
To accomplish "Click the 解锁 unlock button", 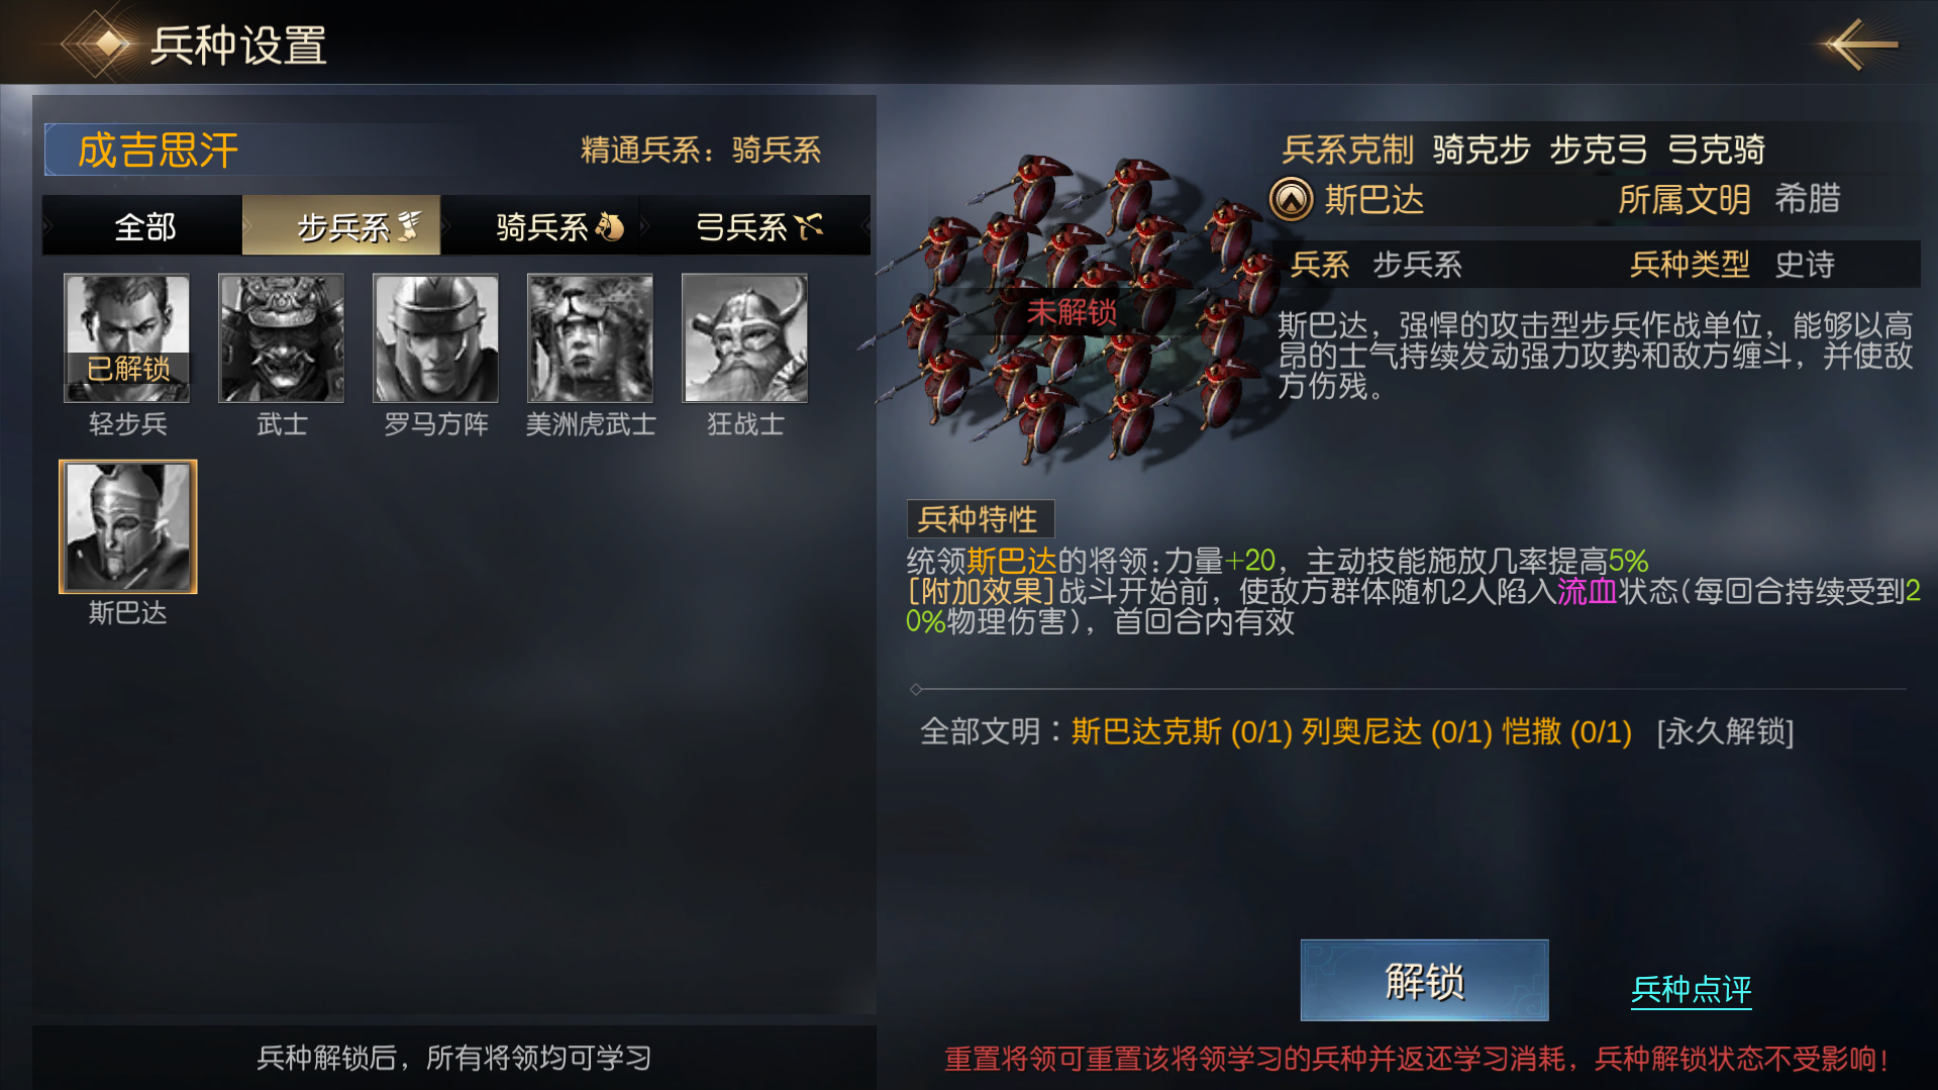I will coord(1424,980).
